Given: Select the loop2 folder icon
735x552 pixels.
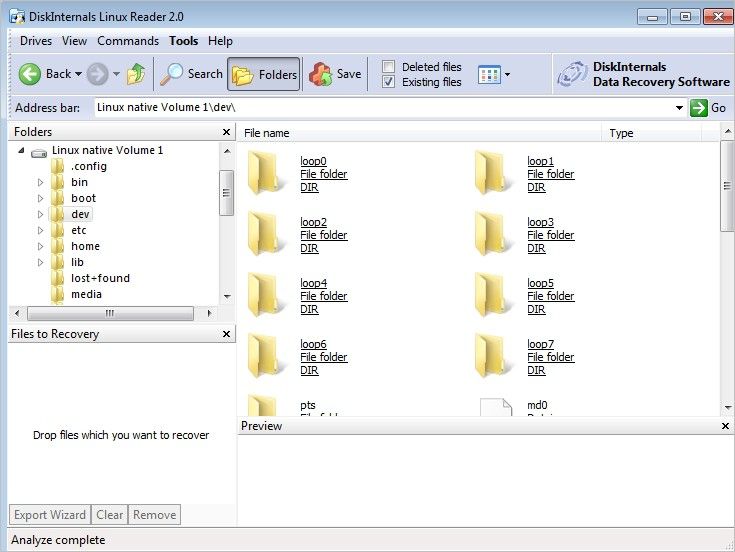Looking at the screenshot, I should click(x=264, y=234).
